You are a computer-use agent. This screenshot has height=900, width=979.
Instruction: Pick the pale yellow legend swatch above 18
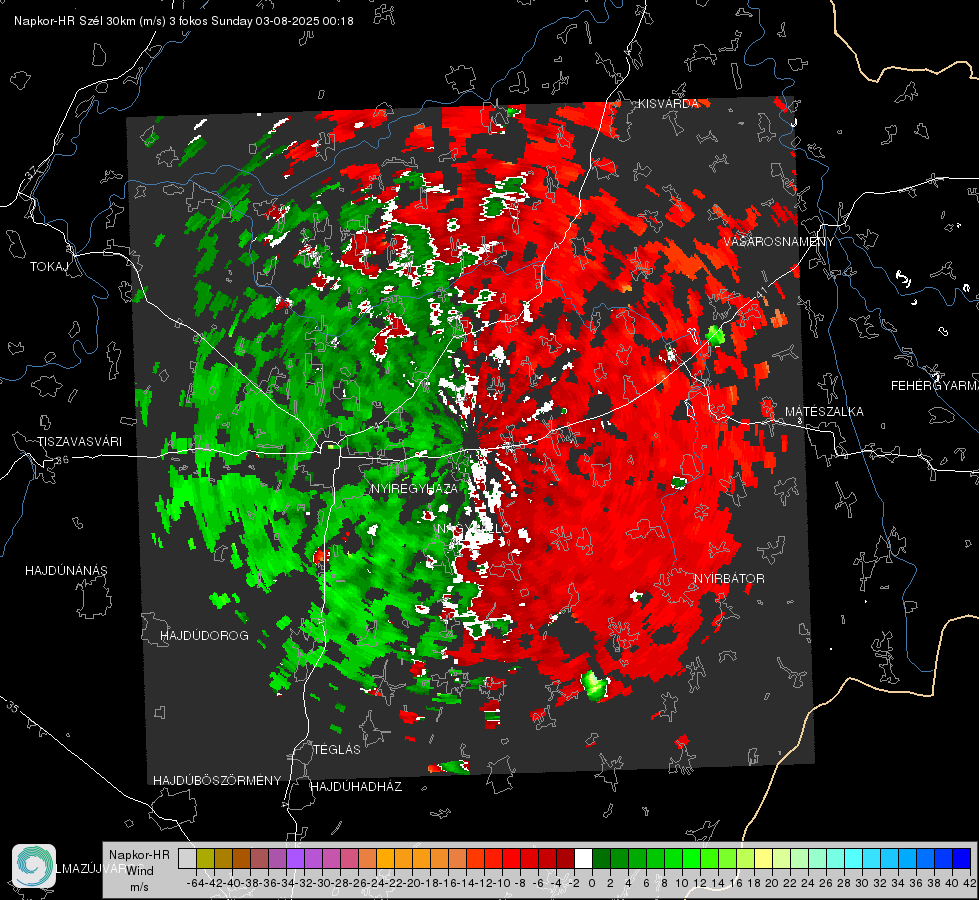point(764,858)
